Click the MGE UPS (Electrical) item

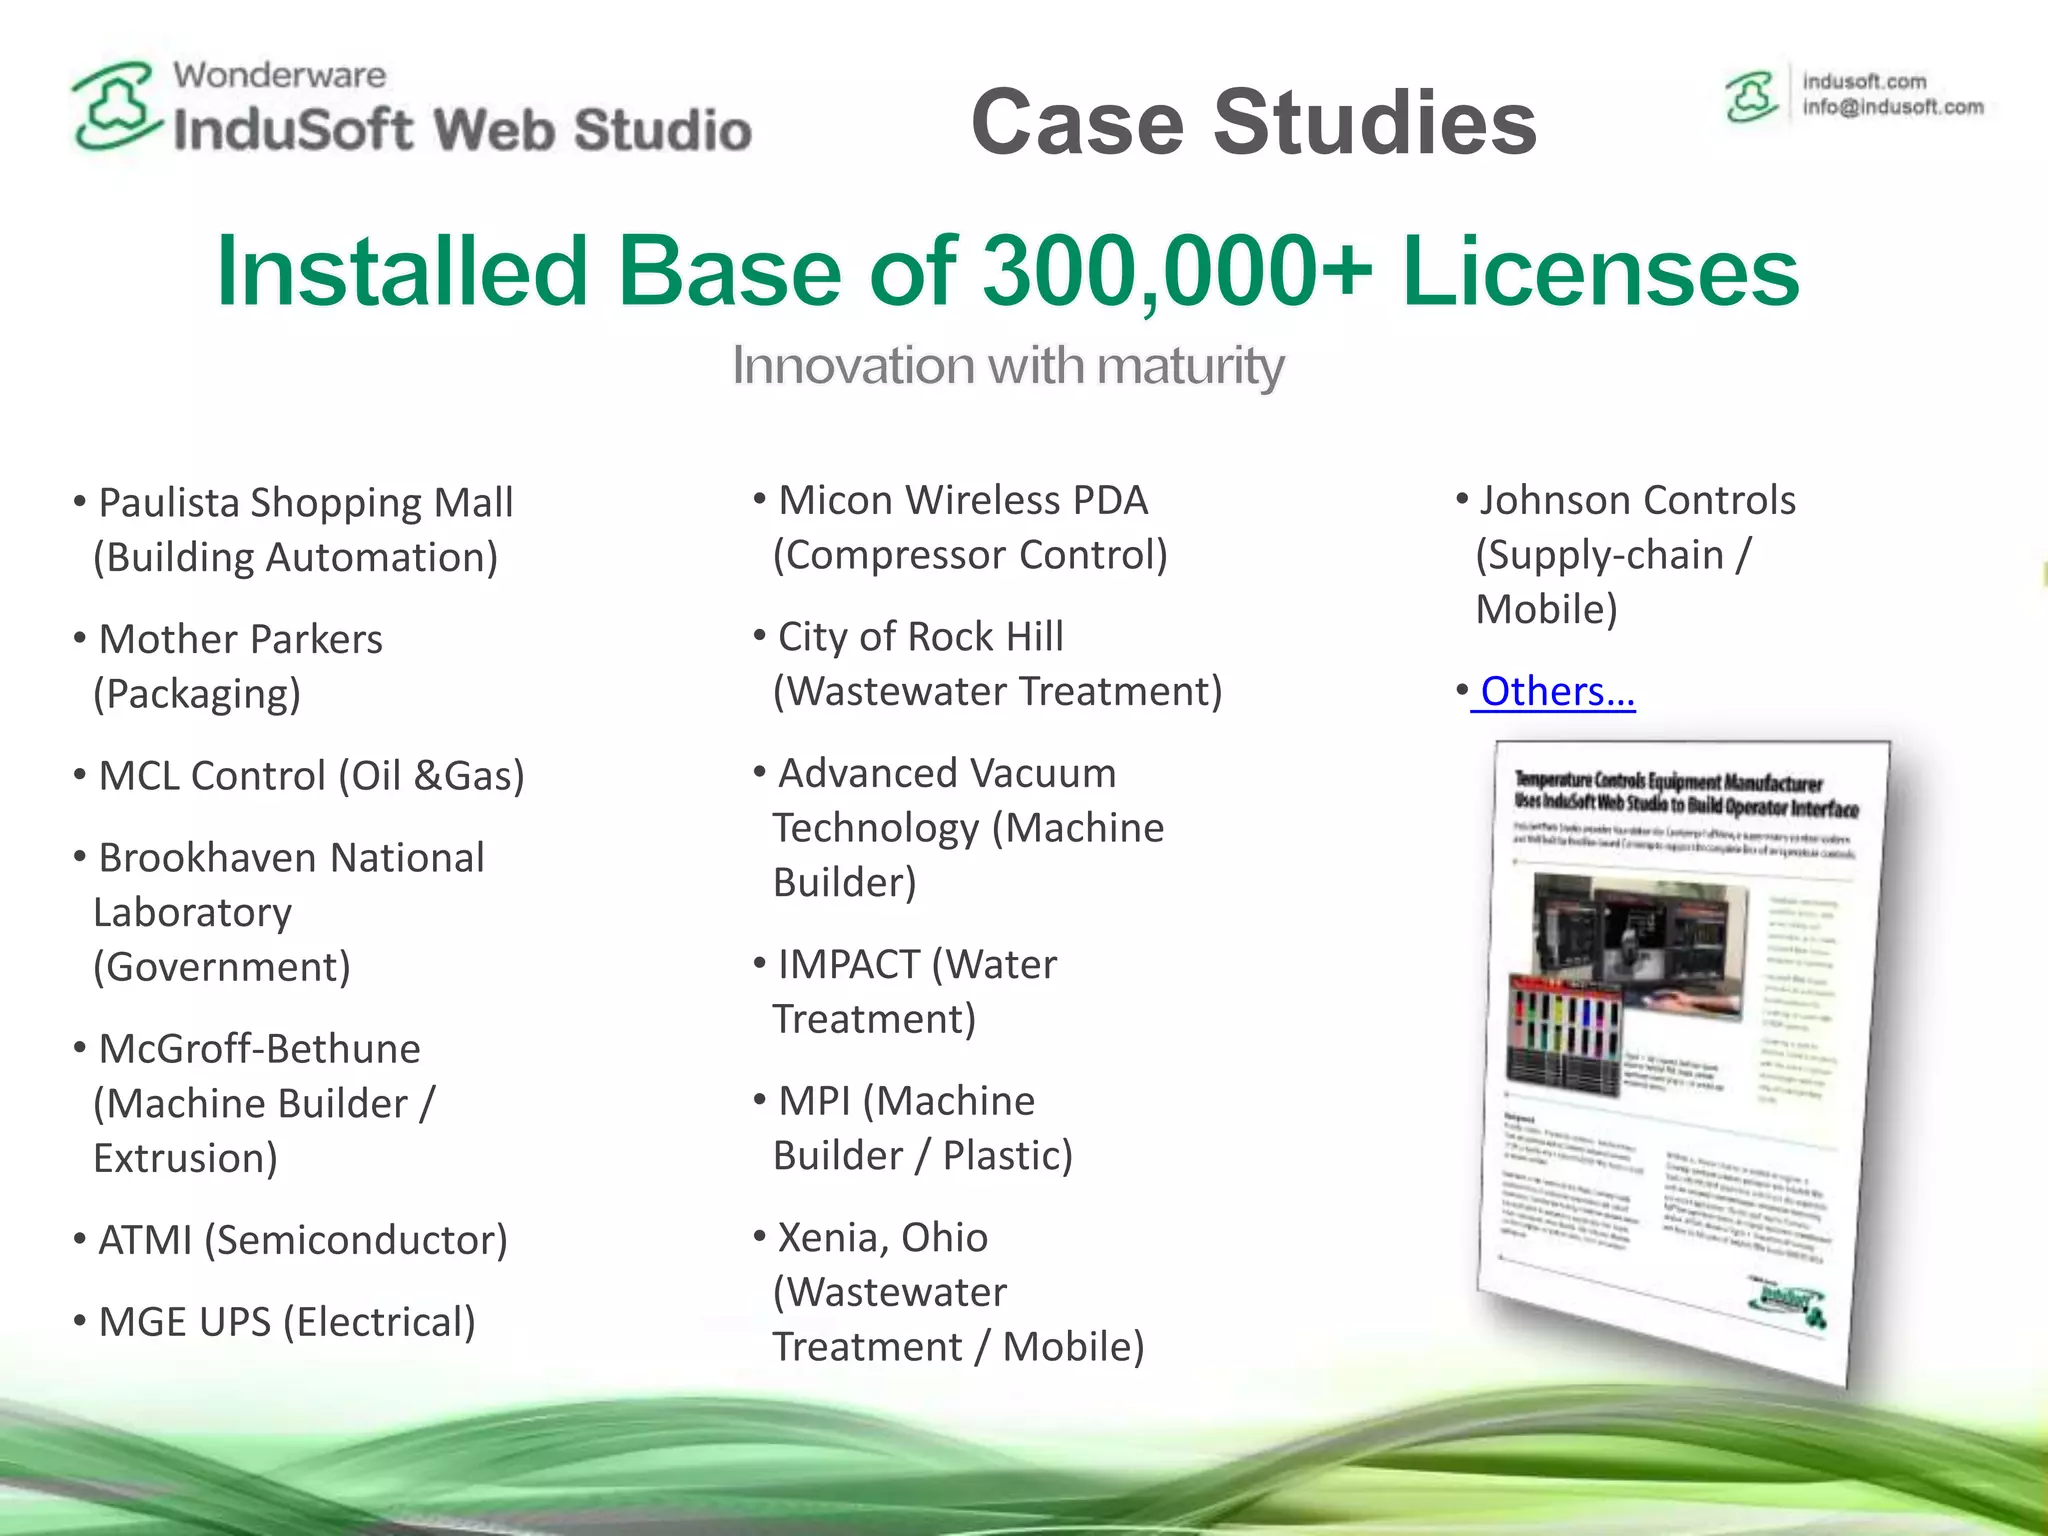pos(286,1322)
